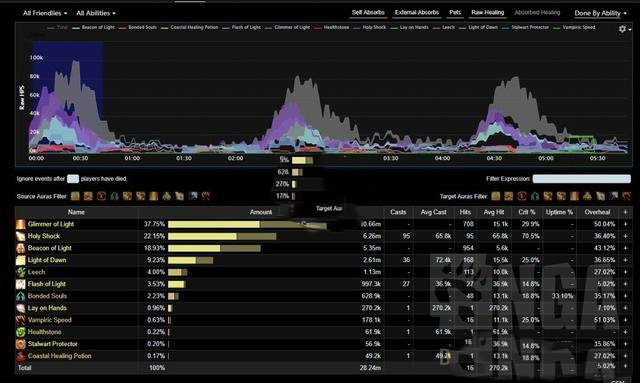
Task: Toggle the Holy Shock series in the chart legend
Action: pos(370,27)
